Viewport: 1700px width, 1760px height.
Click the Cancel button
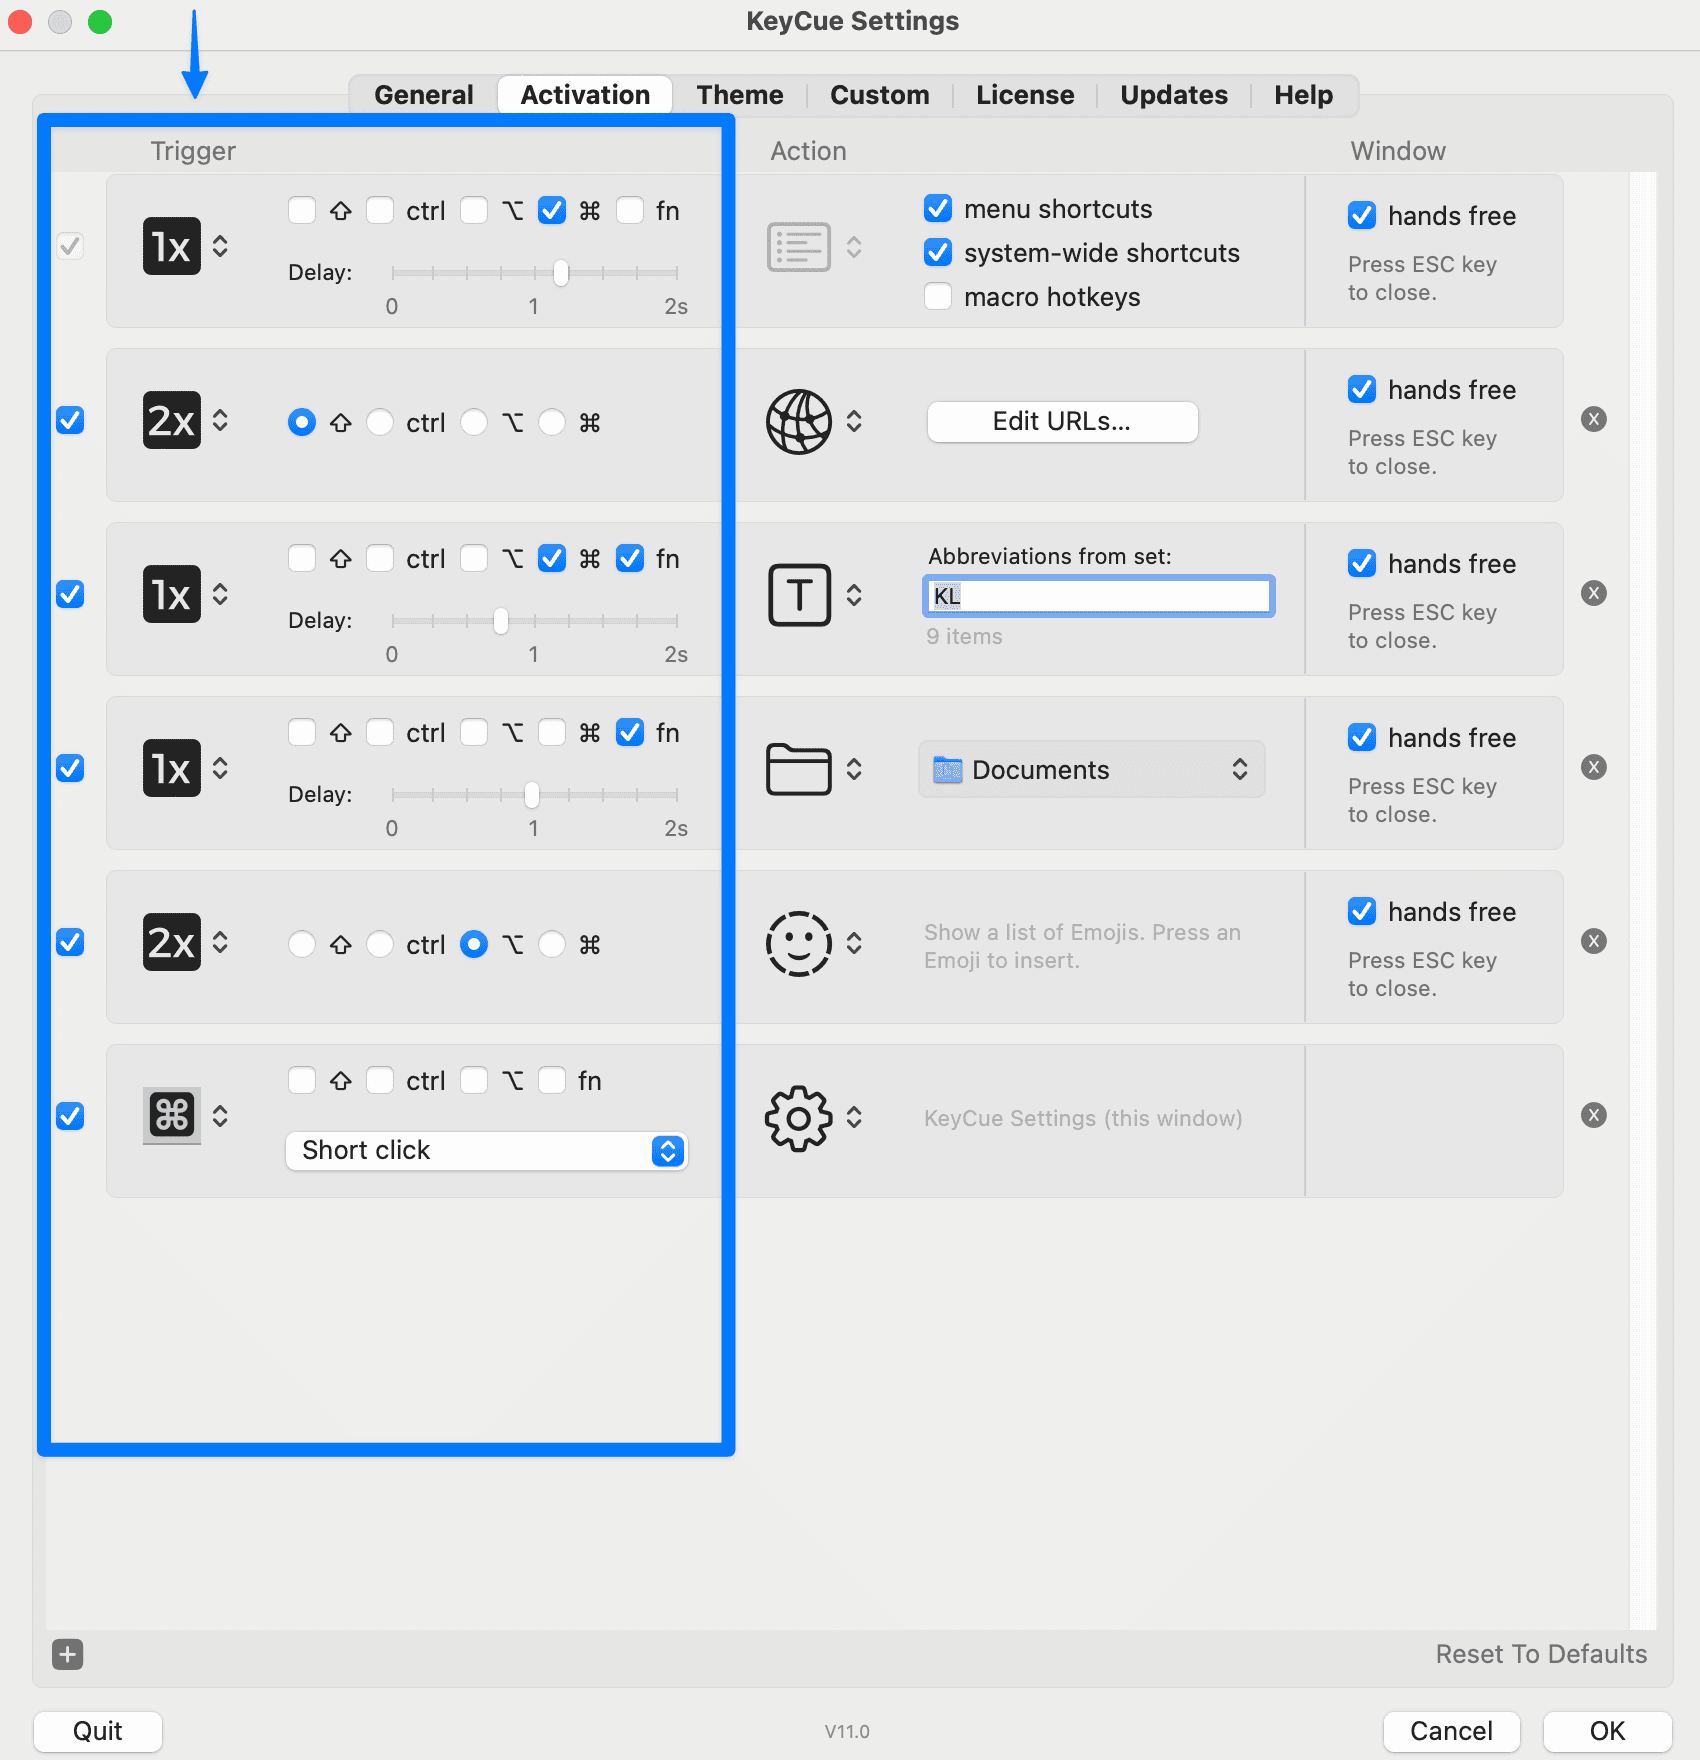click(1451, 1731)
